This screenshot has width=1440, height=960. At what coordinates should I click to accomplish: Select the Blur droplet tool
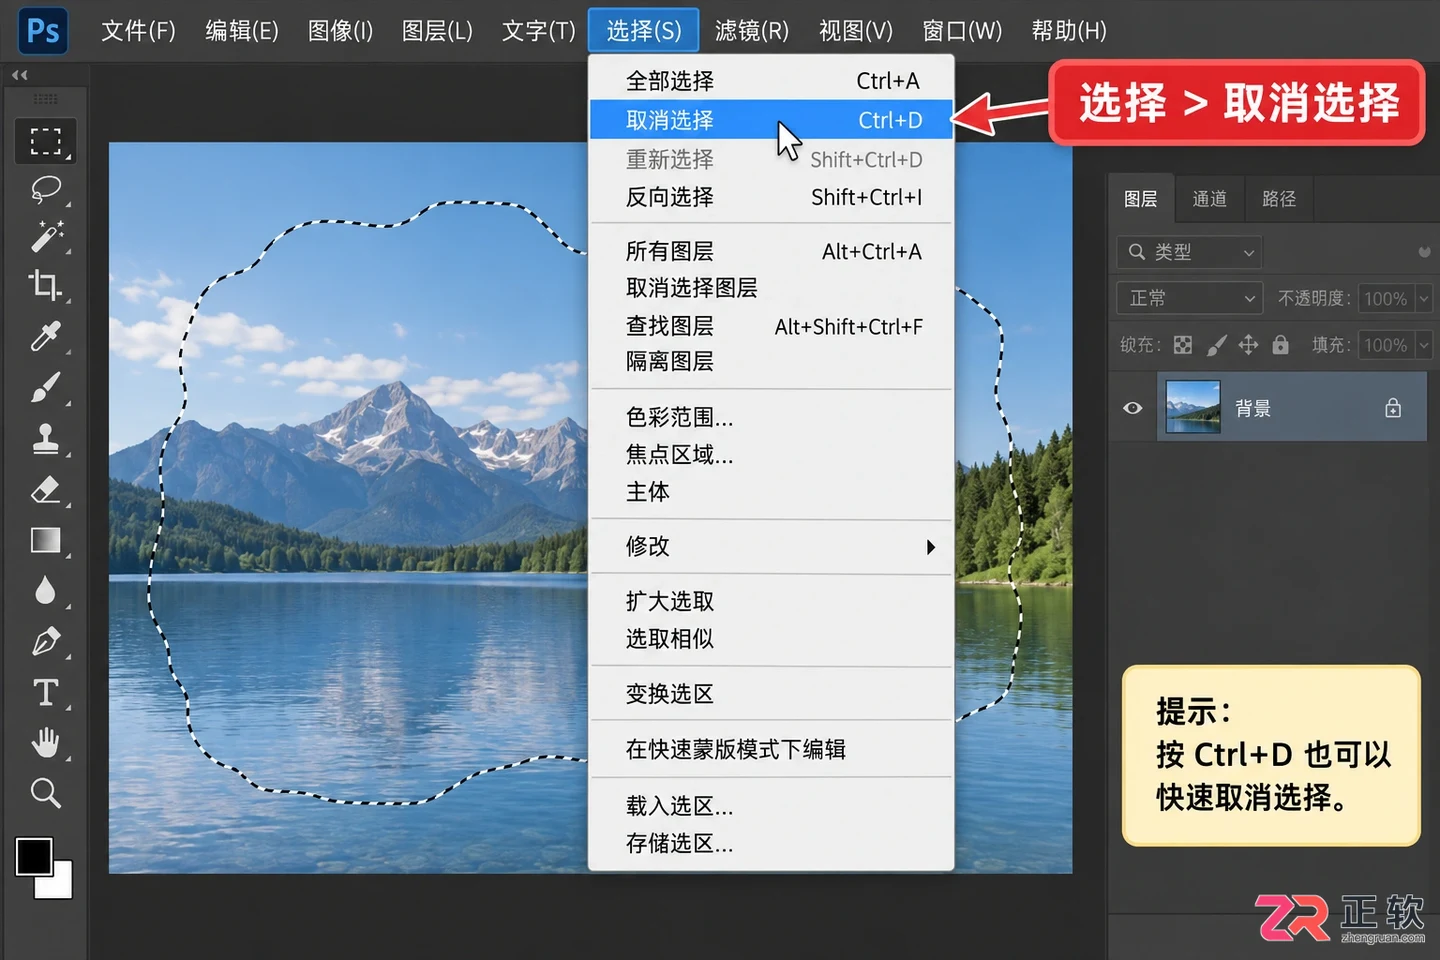point(45,590)
